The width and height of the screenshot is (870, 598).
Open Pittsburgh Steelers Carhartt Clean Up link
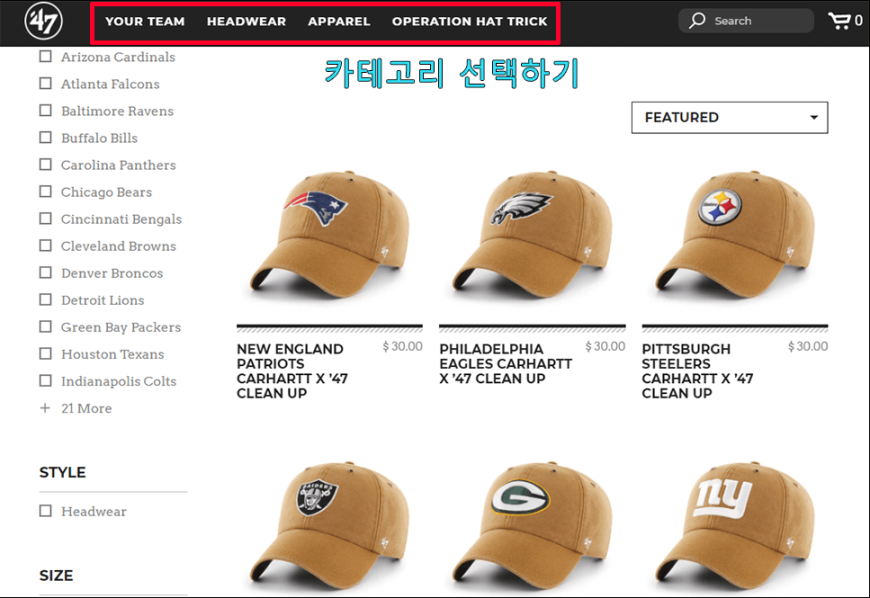(x=697, y=371)
